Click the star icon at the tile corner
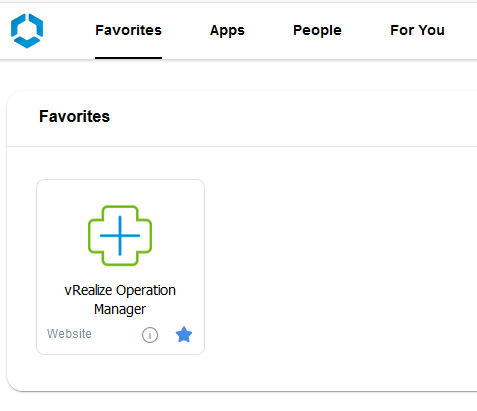The width and height of the screenshot is (477, 411). tap(184, 334)
